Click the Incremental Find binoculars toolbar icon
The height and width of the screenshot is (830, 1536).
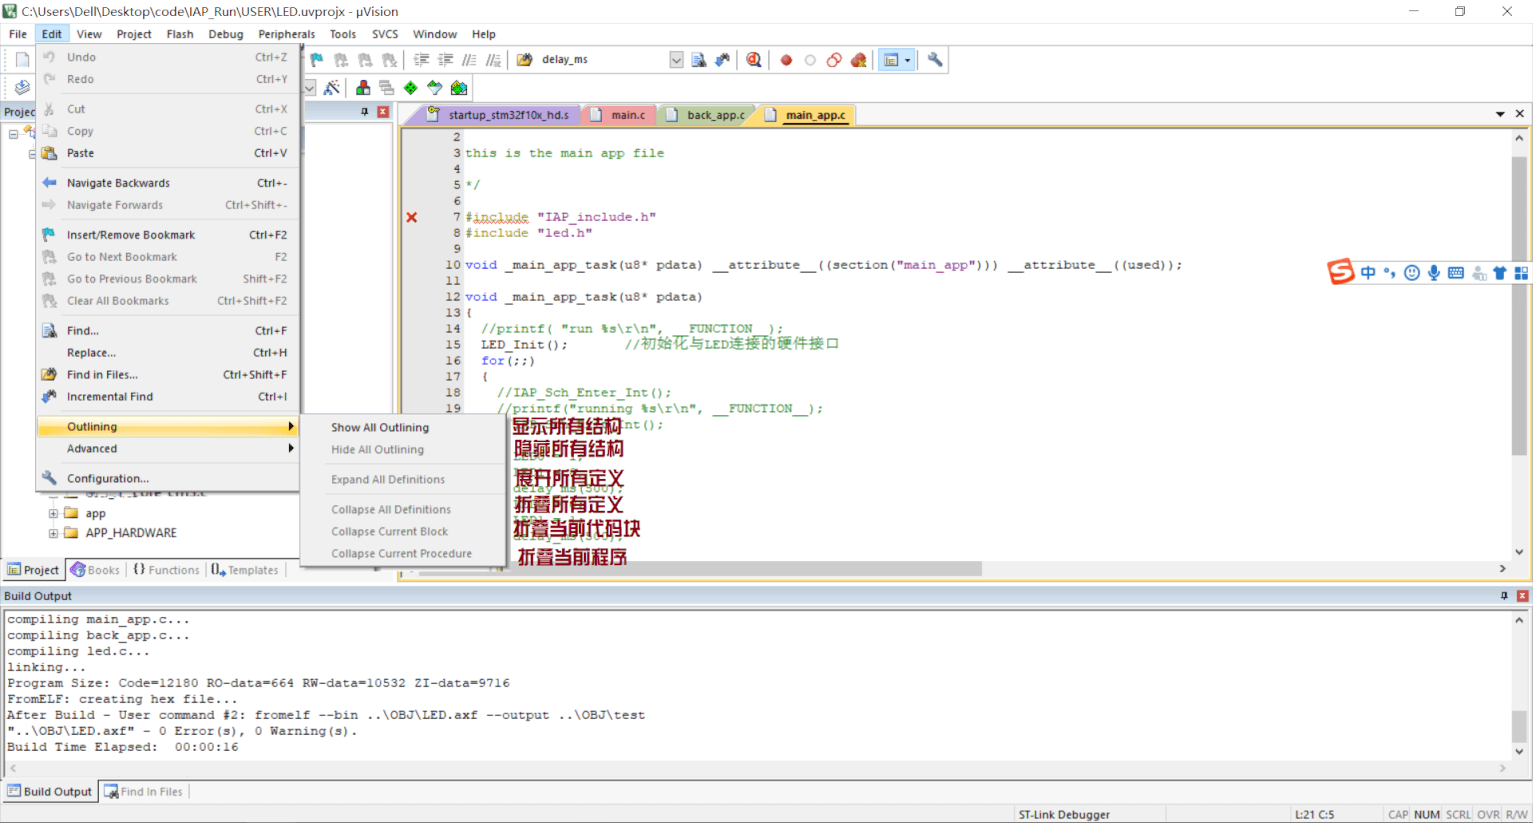(x=722, y=60)
